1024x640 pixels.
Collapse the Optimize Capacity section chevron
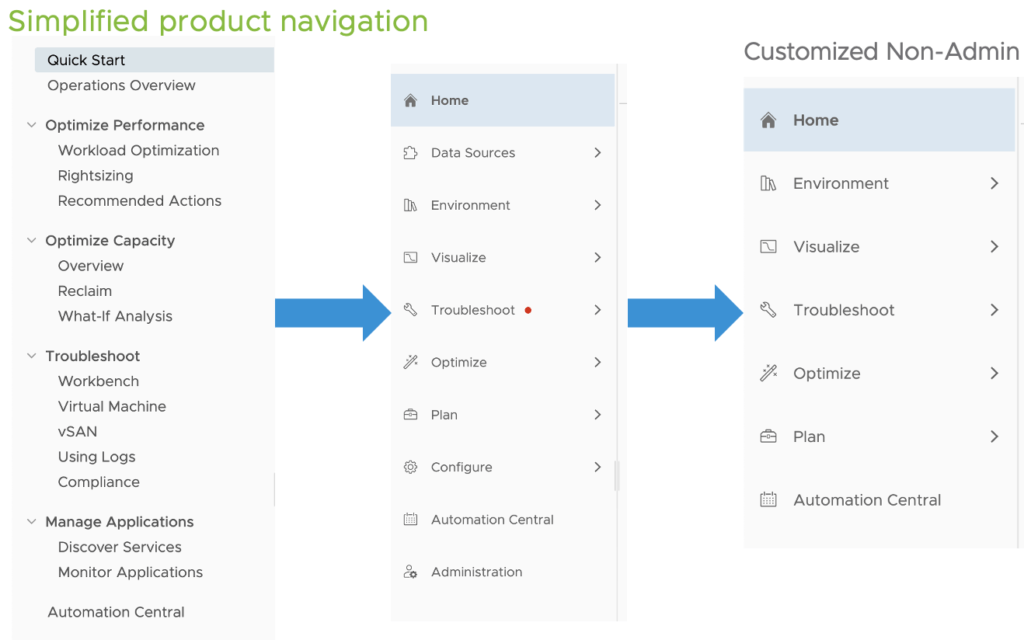30,241
